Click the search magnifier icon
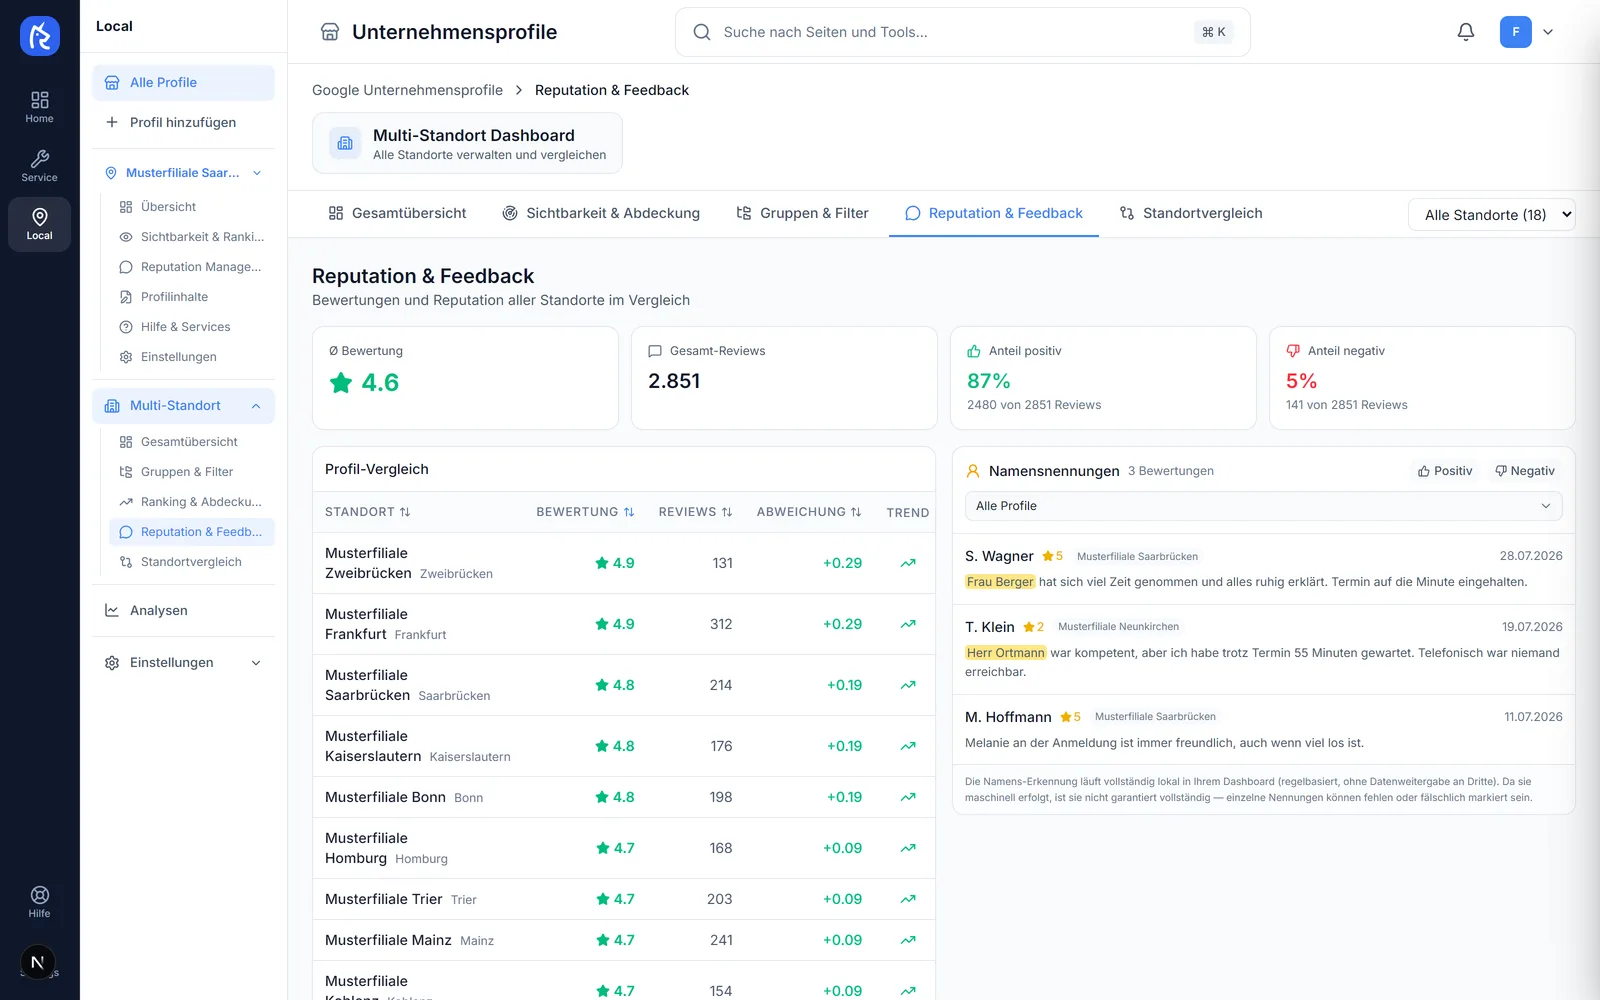The image size is (1600, 1000). tap(702, 32)
